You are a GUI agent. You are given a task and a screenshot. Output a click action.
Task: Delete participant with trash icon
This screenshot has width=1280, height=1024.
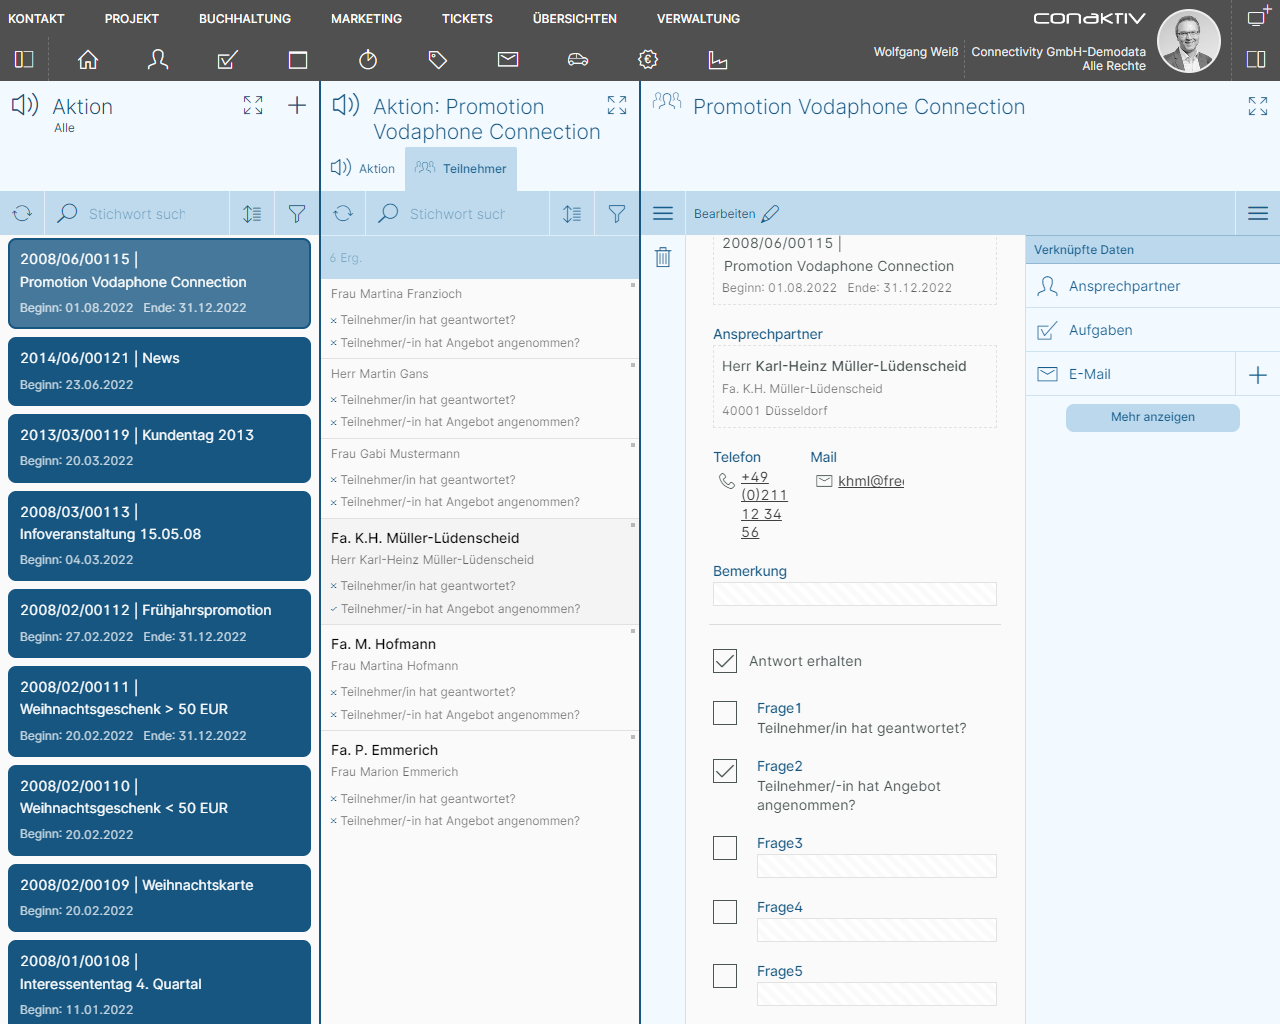[x=662, y=257]
